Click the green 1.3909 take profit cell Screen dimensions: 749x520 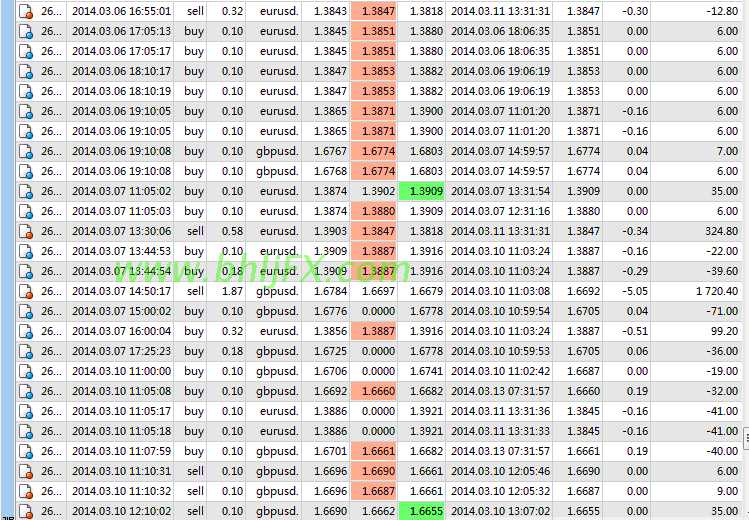(421, 191)
